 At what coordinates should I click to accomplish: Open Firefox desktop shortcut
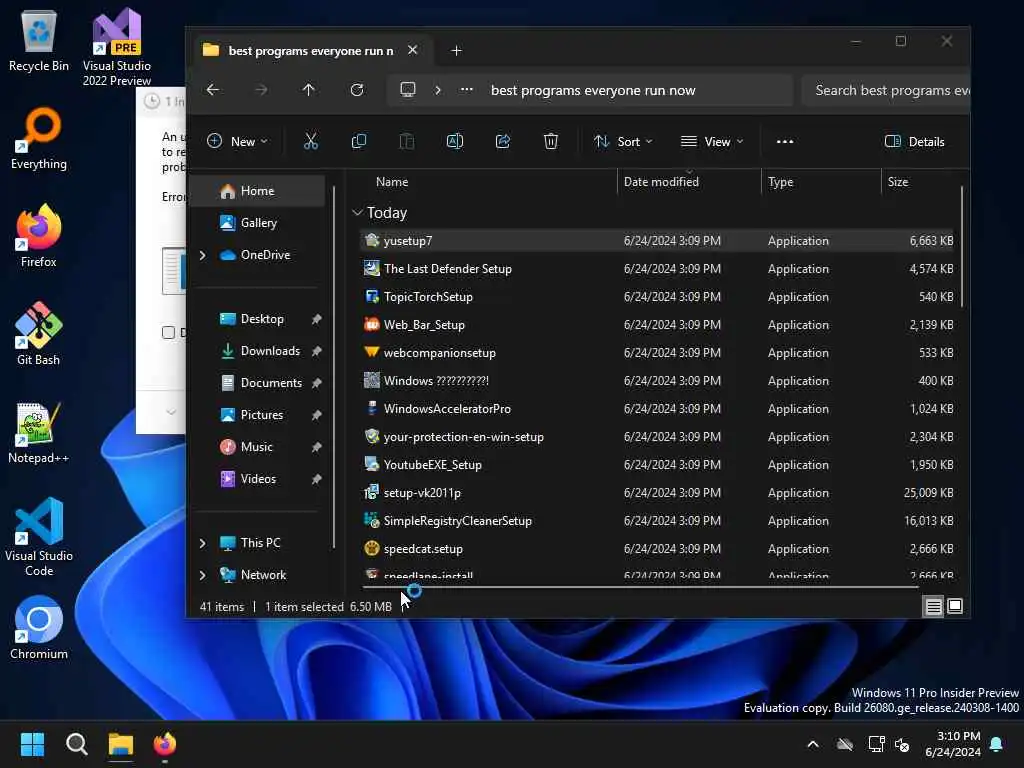pyautogui.click(x=39, y=236)
